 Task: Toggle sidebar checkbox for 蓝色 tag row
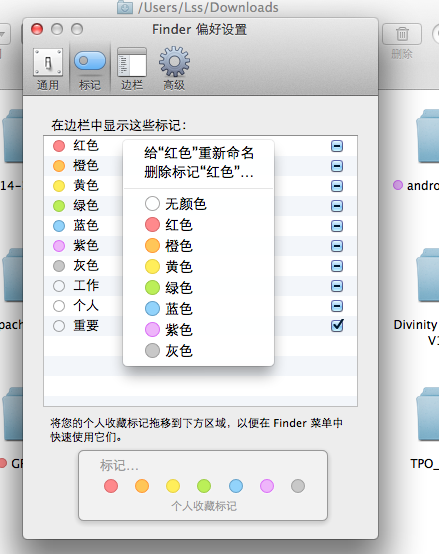click(337, 226)
